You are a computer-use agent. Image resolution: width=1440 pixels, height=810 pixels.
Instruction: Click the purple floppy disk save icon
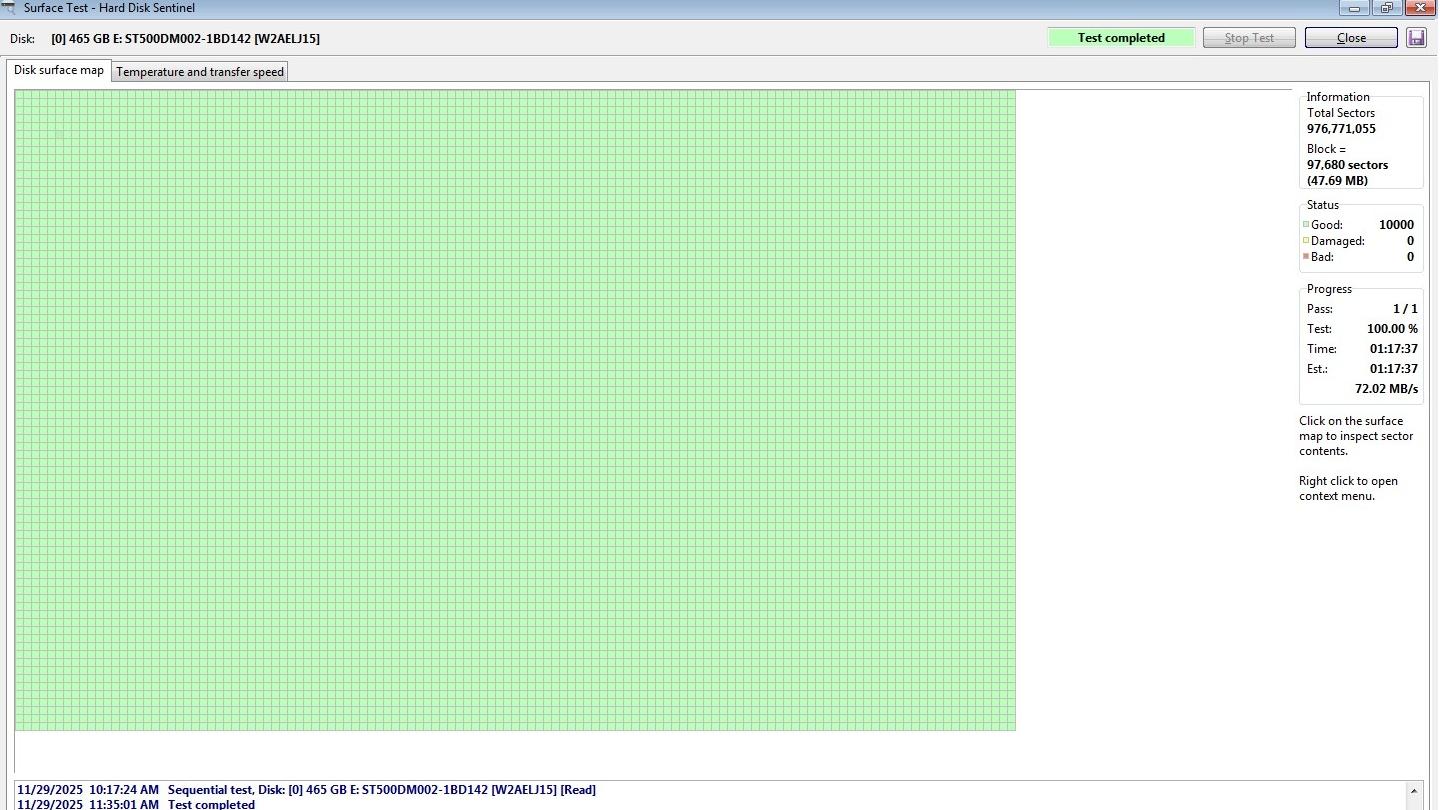(1416, 38)
